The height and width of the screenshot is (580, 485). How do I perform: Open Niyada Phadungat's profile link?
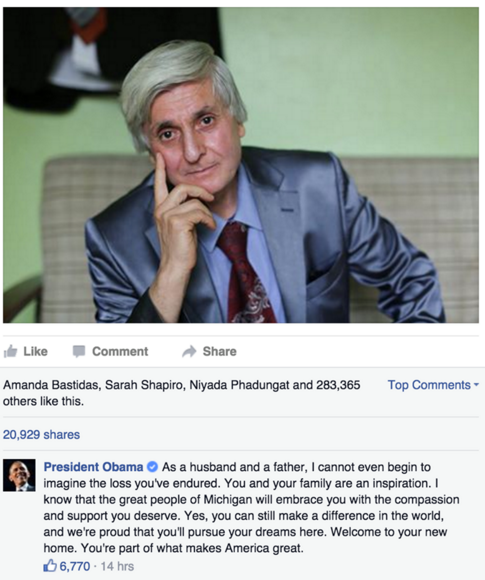pos(239,385)
